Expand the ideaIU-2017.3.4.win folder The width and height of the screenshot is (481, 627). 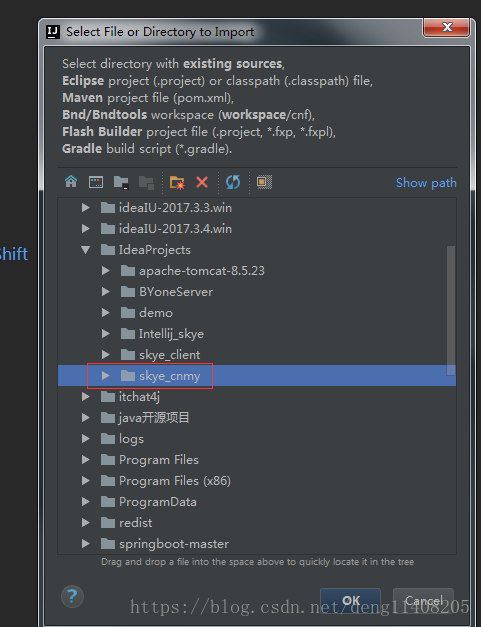86,229
